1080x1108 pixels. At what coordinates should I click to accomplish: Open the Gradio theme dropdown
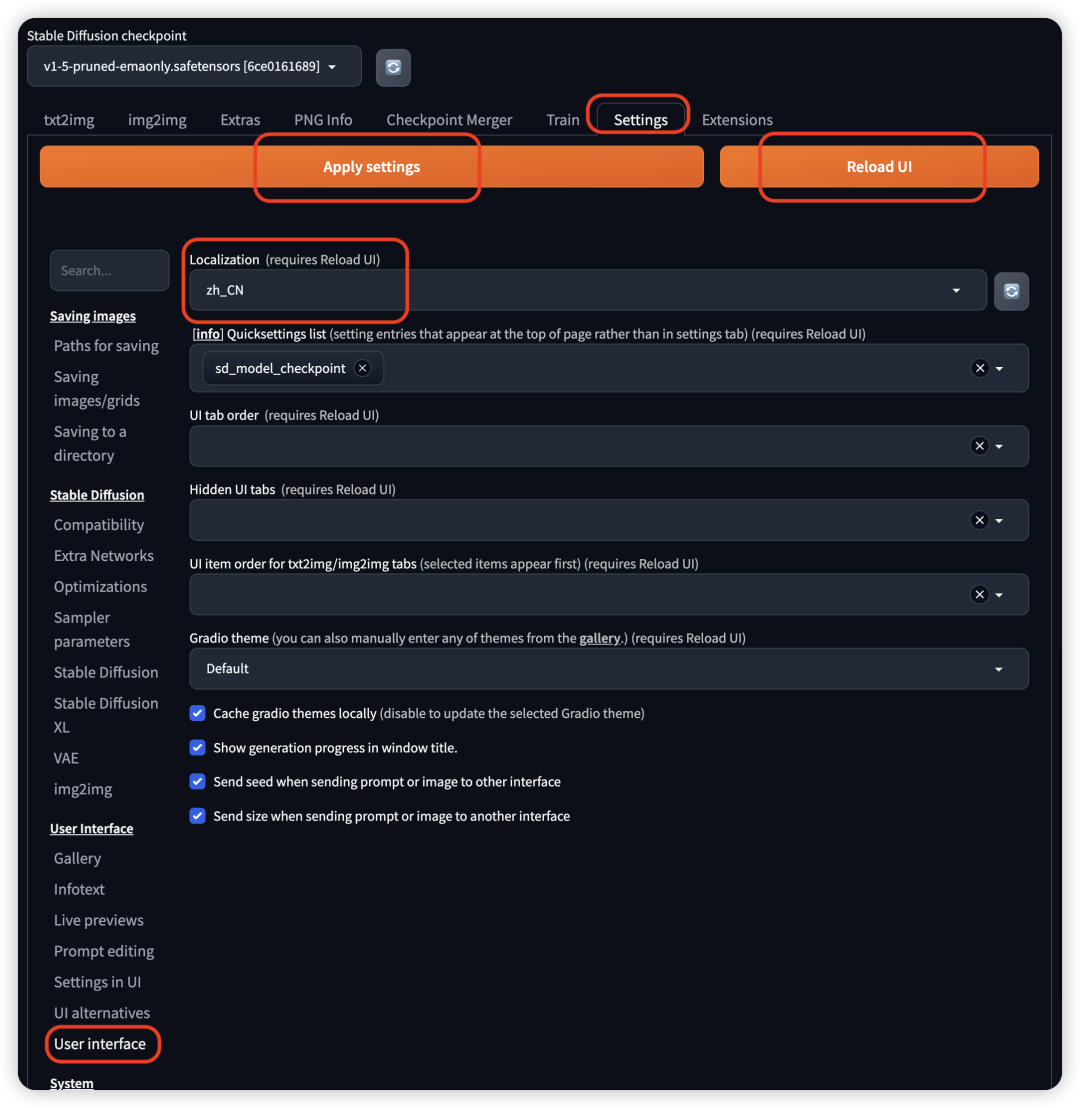click(609, 668)
